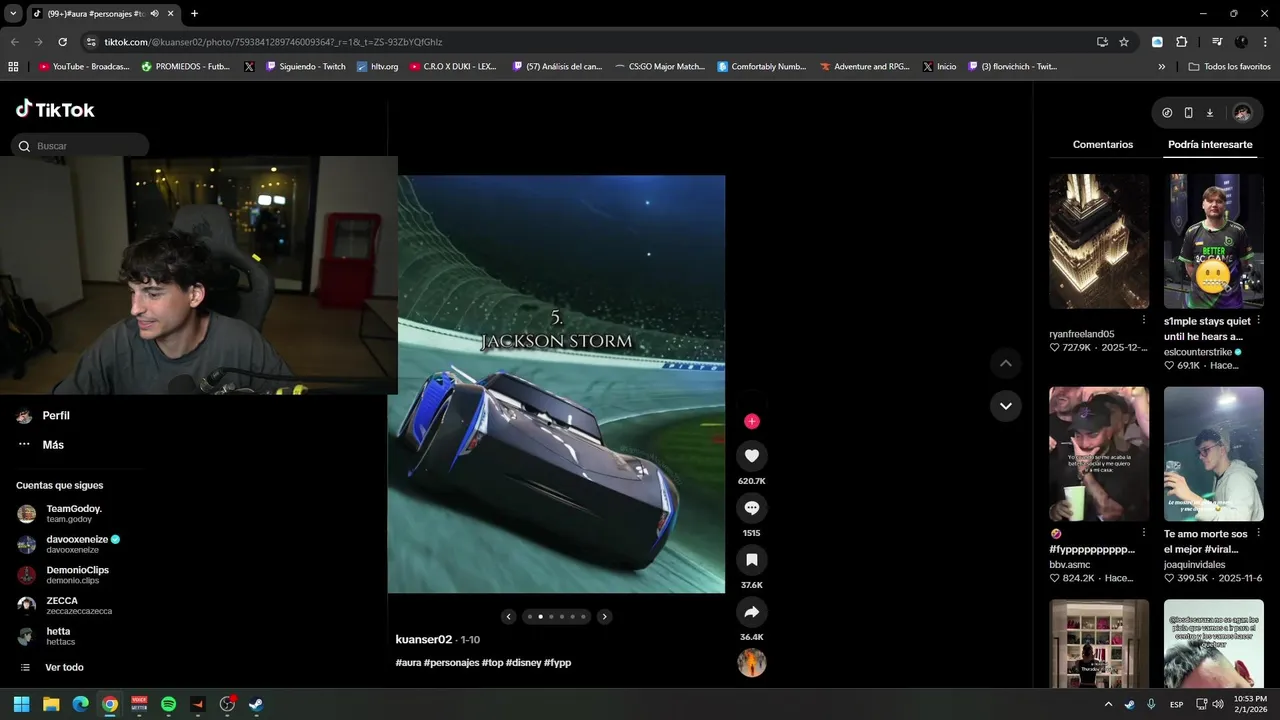1280x720 pixels.
Task: Show next photo in the slideshow
Action: [604, 617]
